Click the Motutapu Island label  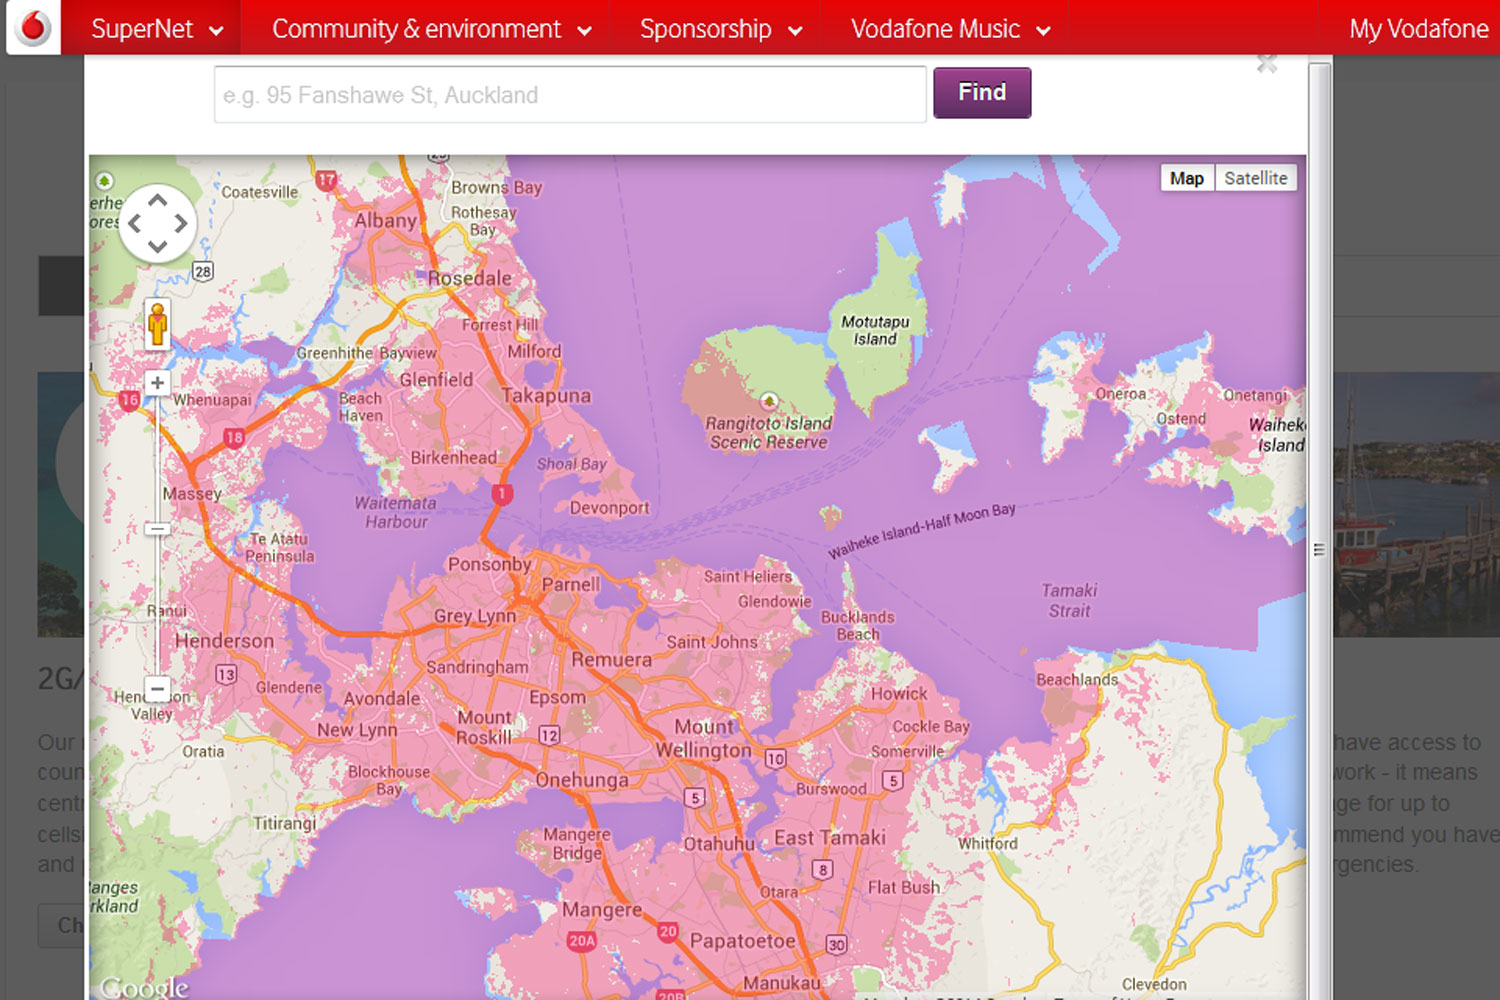(875, 330)
